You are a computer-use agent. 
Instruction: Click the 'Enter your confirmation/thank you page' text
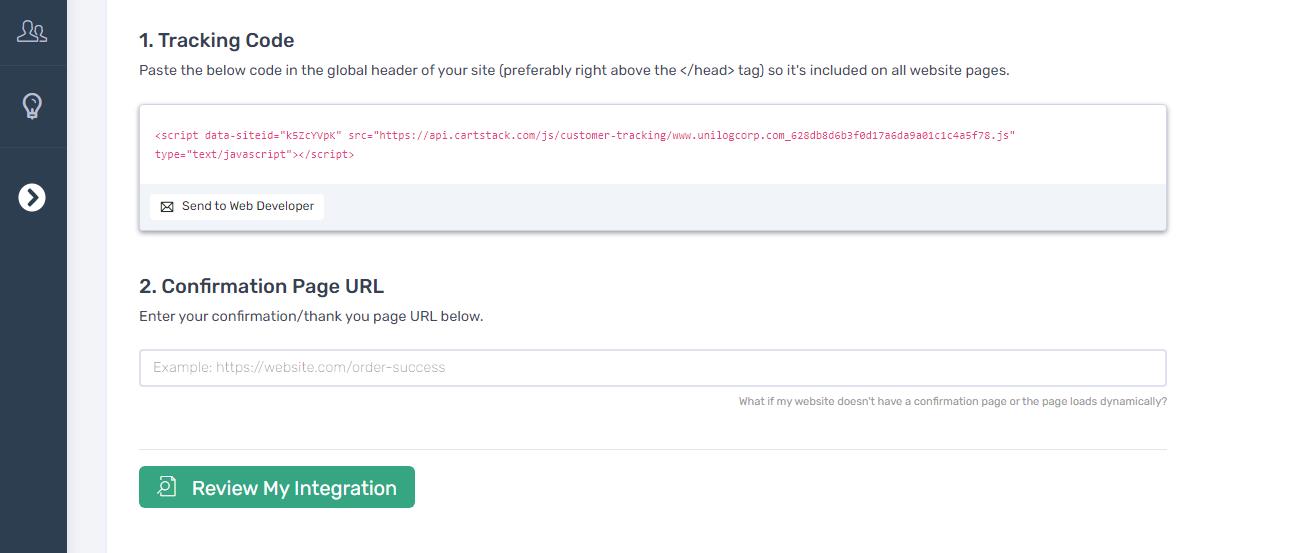point(311,316)
